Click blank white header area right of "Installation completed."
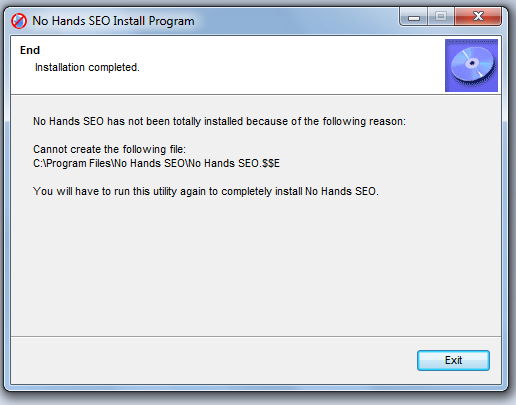 (x=290, y=67)
